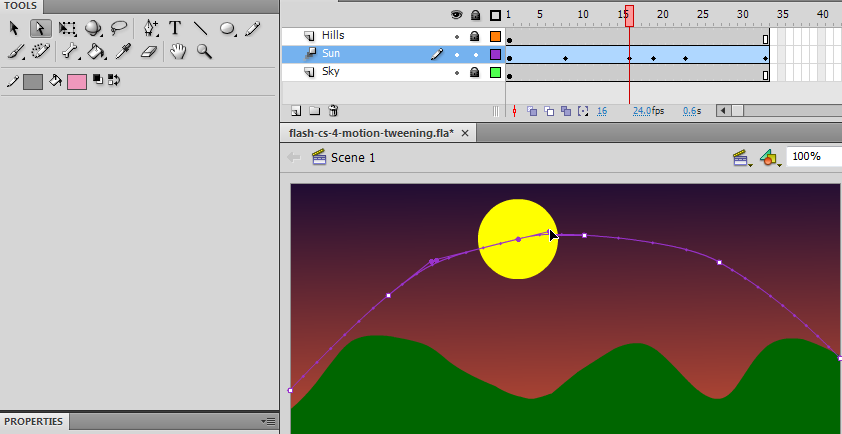The height and width of the screenshot is (434, 842).
Task: Switch to flash-cs-4-motion-tweening.fla tab
Action: [x=371, y=133]
